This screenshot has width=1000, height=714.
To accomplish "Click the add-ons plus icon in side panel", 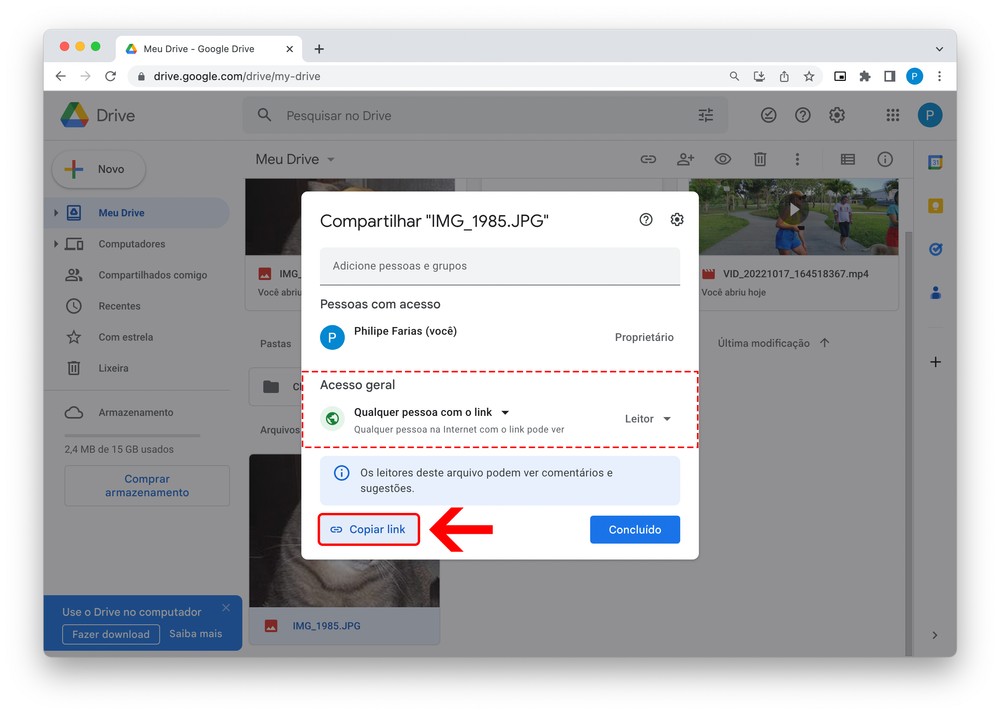I will tap(936, 362).
